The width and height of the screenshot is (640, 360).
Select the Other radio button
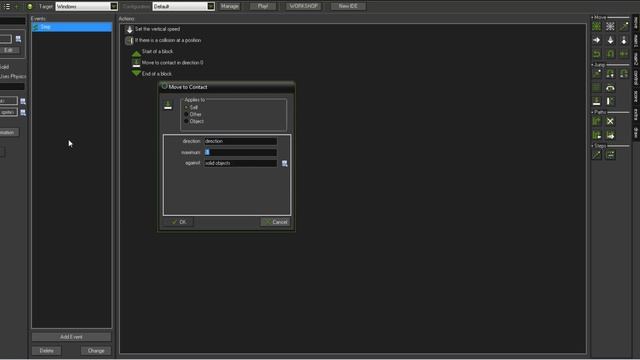click(186, 114)
